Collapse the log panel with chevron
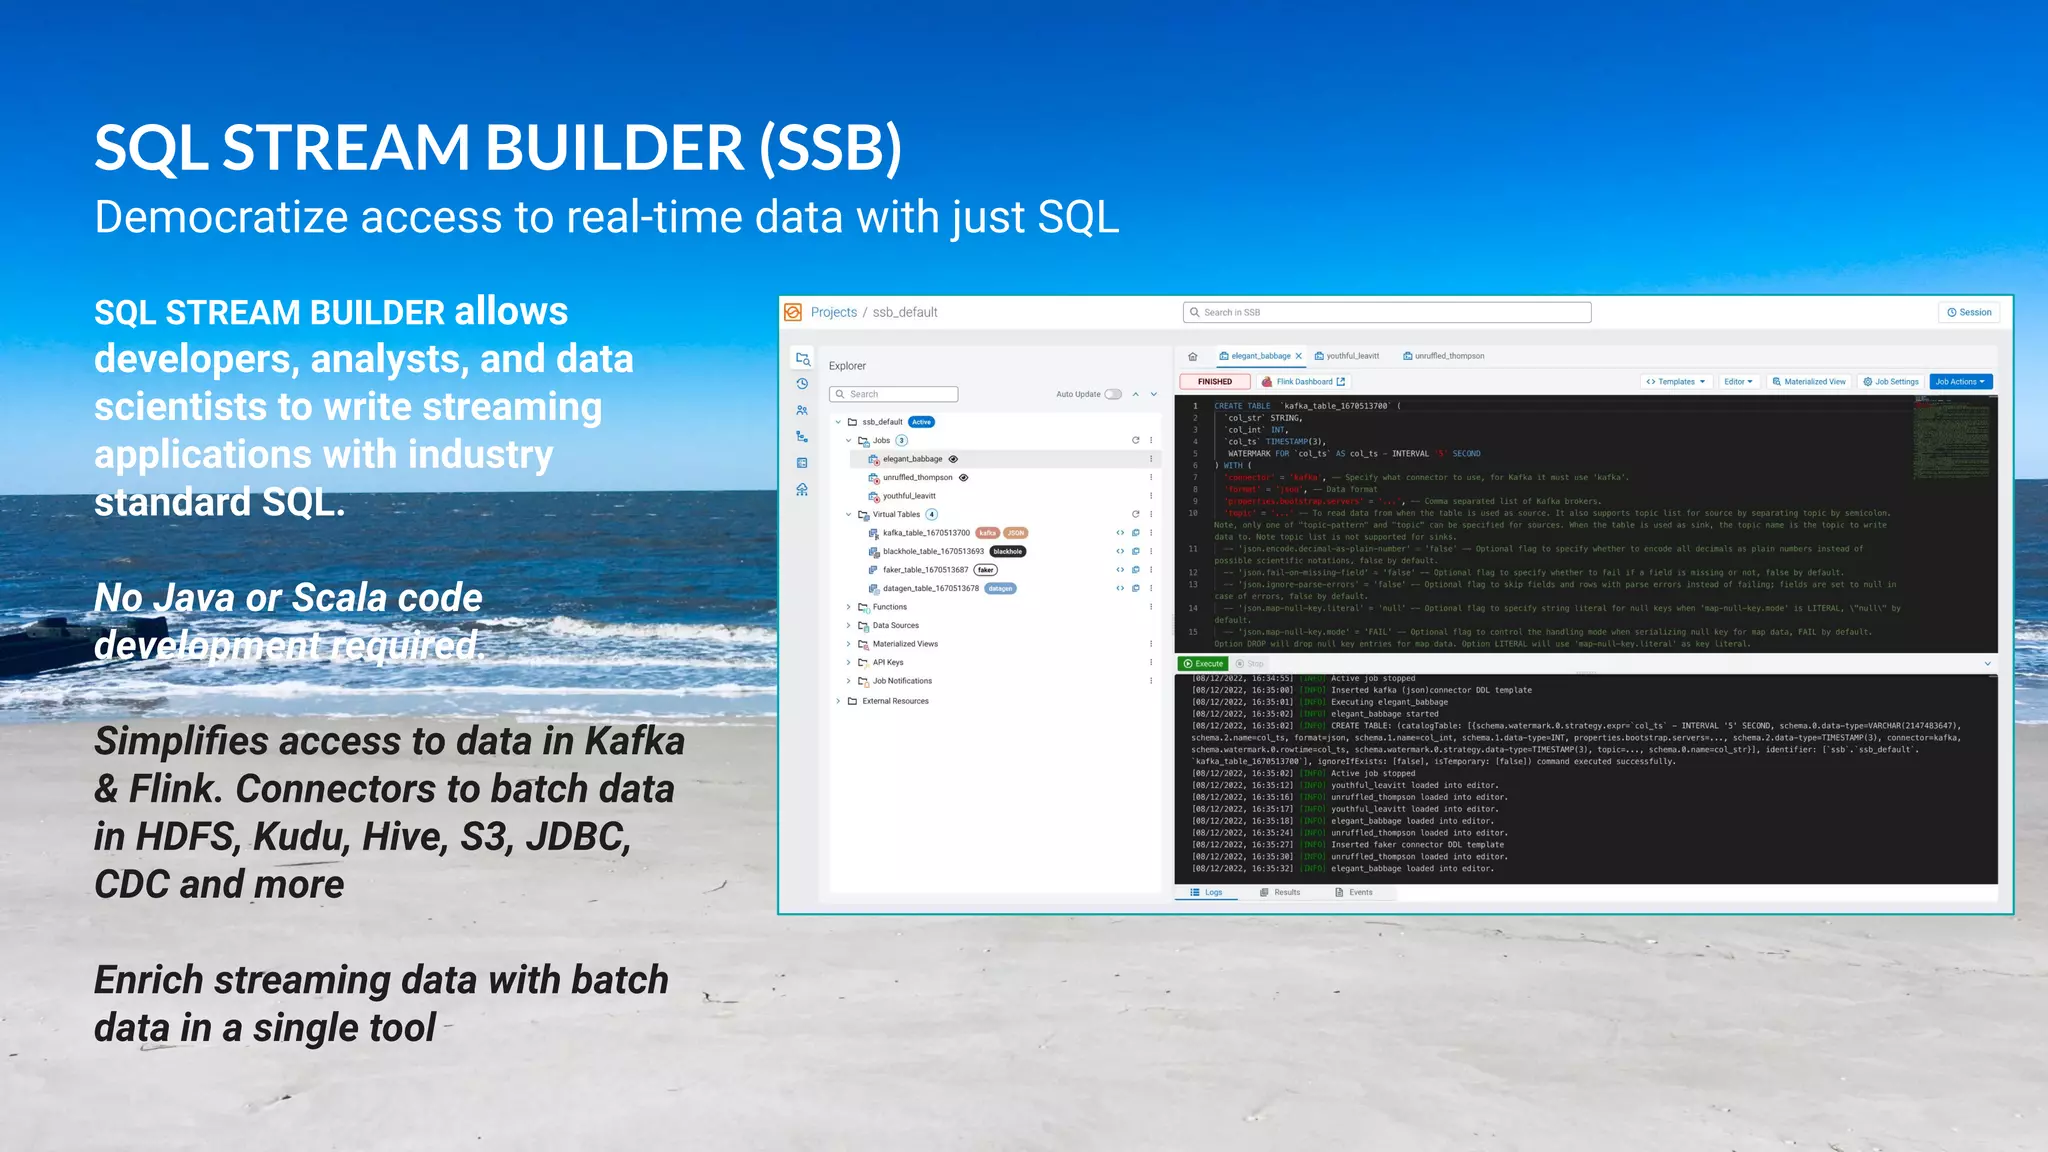The image size is (2048, 1152). 1987,664
